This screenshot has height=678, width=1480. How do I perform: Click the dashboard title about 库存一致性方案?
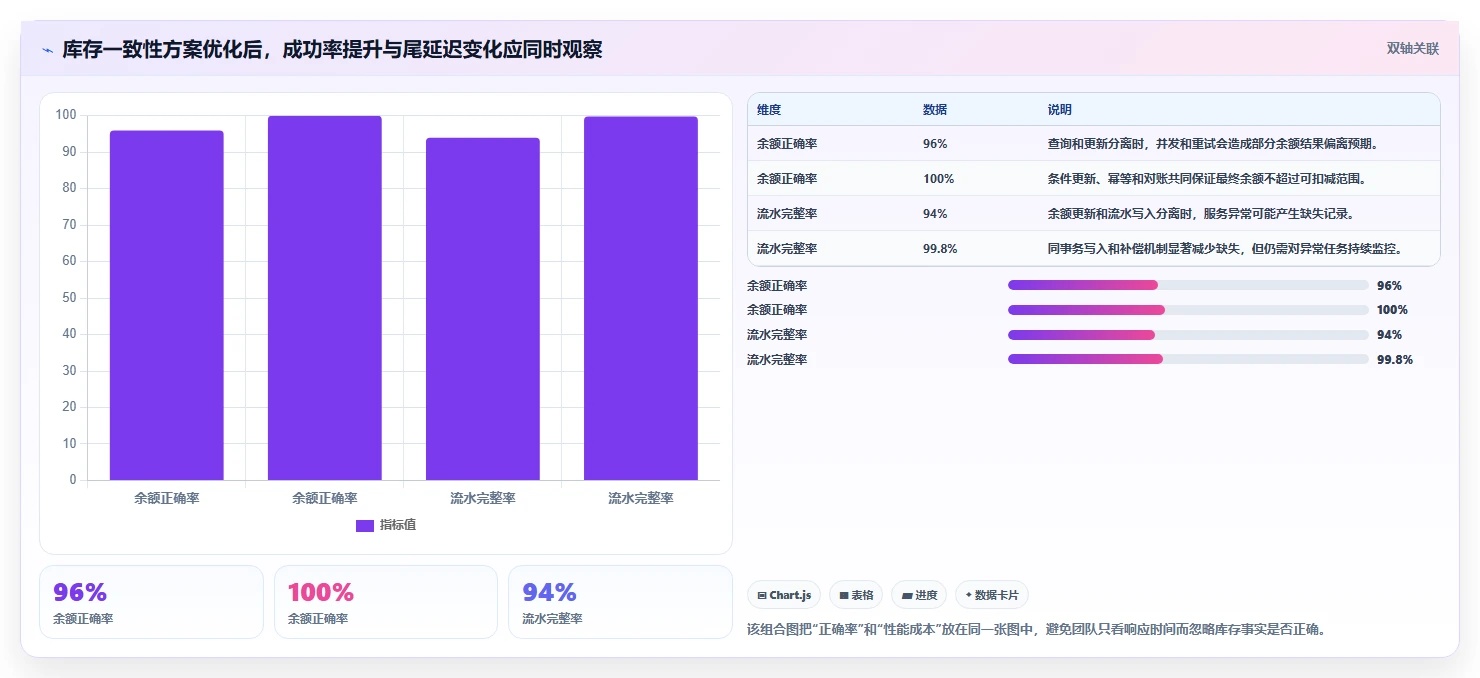(332, 50)
